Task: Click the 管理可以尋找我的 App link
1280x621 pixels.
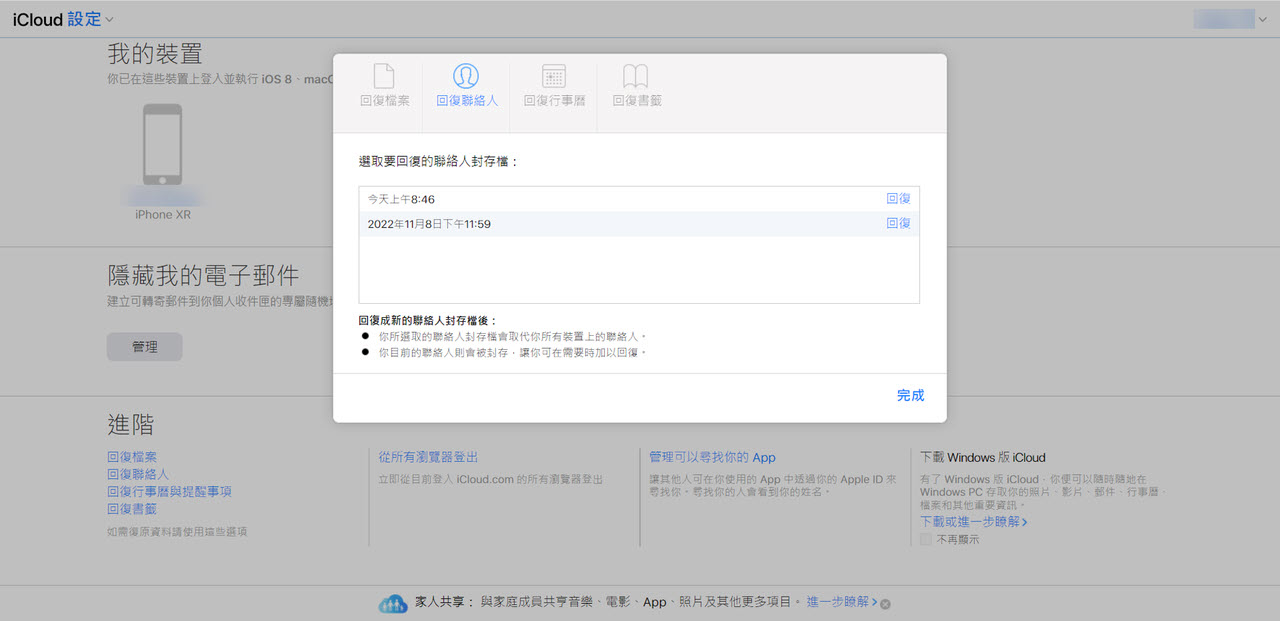Action: point(712,457)
